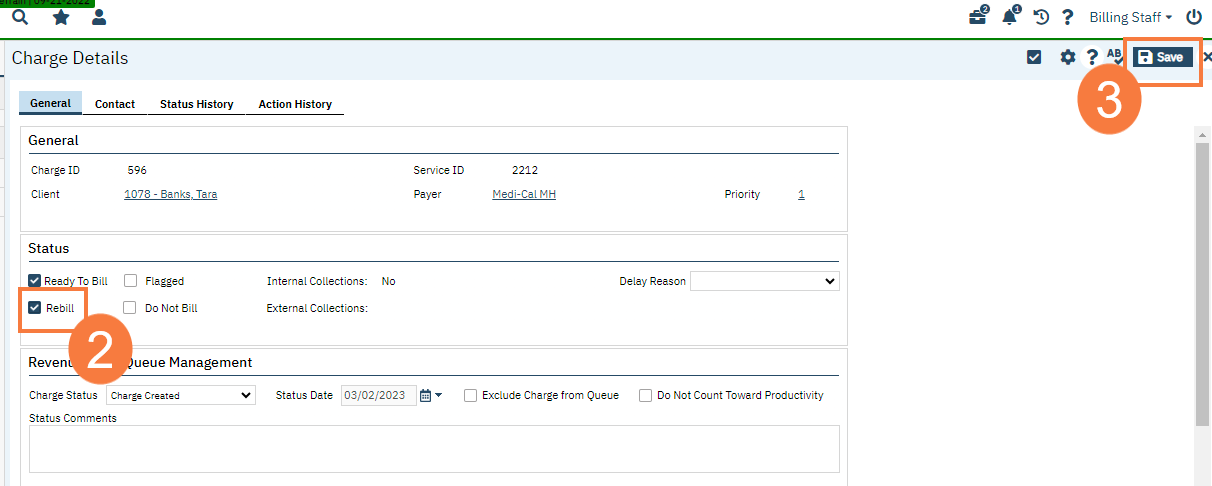Click the search magnifier icon
Viewport: 1212px width, 486px height.
coord(20,17)
